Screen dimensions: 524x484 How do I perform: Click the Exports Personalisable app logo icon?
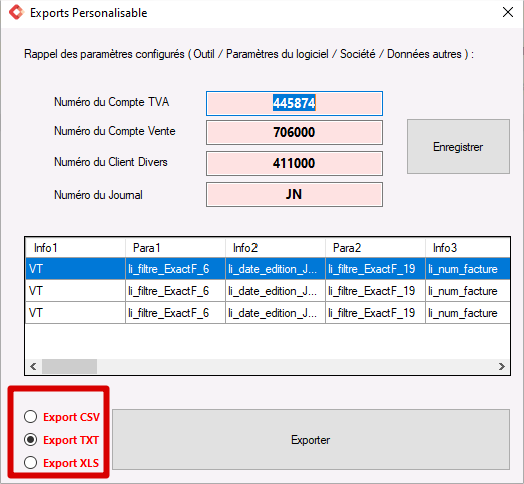(16, 12)
